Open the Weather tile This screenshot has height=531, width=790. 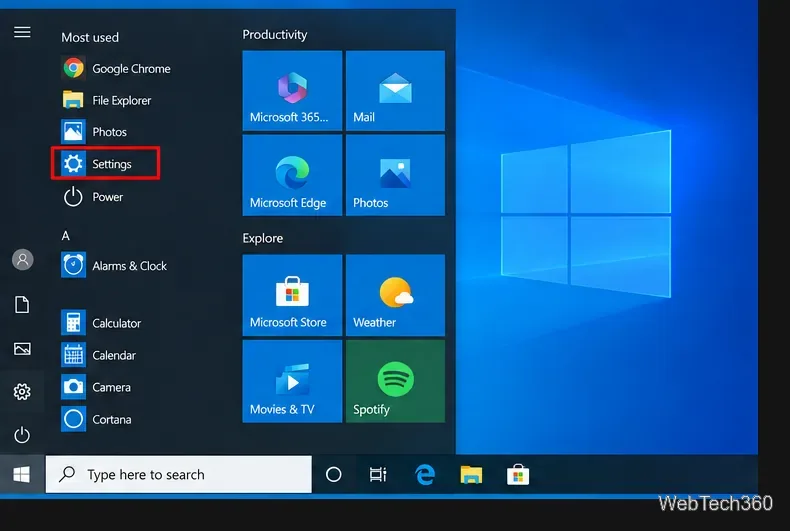point(396,295)
